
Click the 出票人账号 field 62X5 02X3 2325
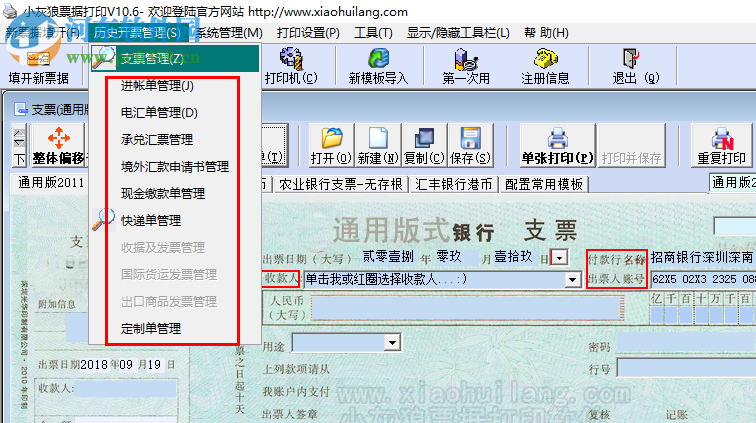[x=703, y=279]
